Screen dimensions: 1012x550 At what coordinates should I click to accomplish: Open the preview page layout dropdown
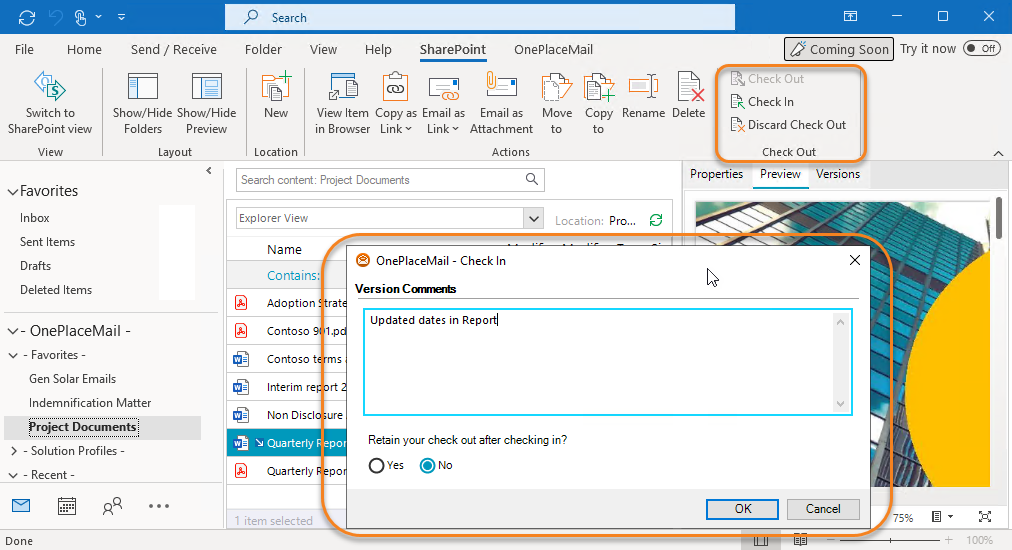pos(942,516)
